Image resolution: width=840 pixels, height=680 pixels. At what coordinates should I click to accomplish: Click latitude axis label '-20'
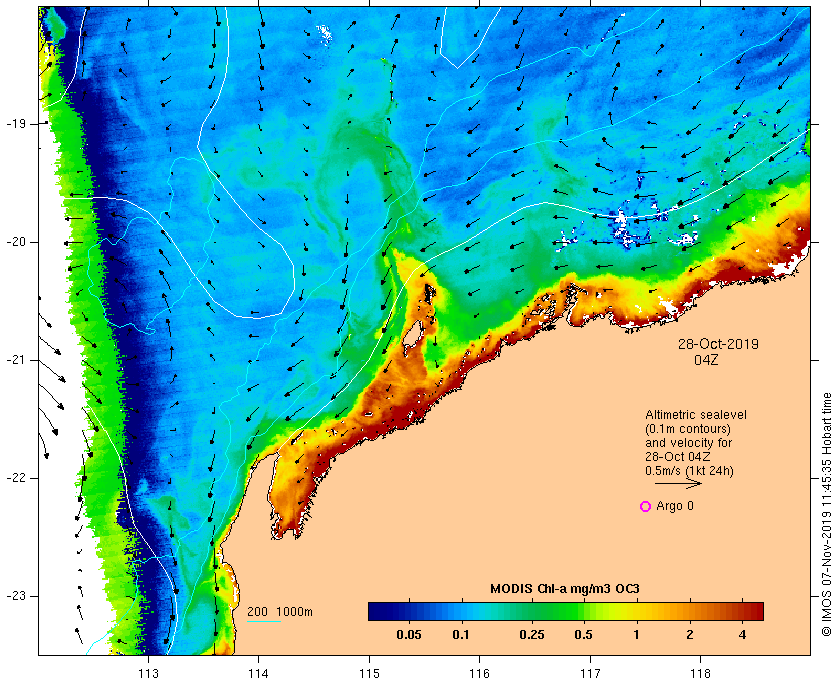pyautogui.click(x=17, y=242)
